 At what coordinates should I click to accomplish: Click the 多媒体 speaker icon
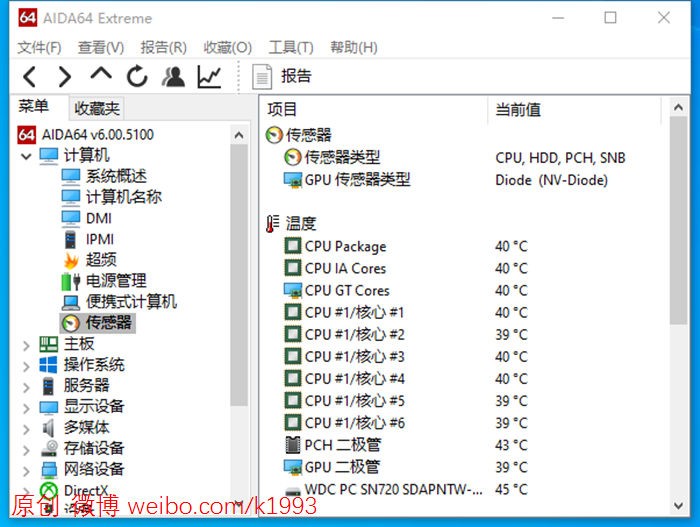(x=48, y=428)
